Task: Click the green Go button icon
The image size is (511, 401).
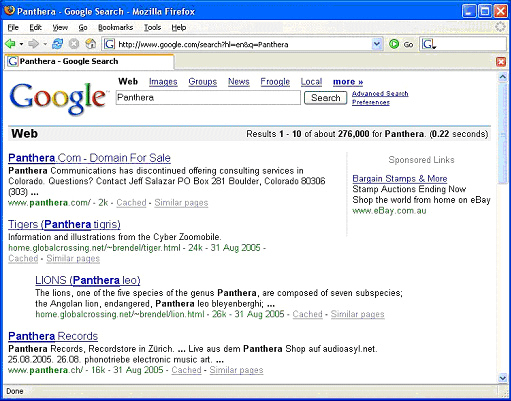Action: coord(394,44)
